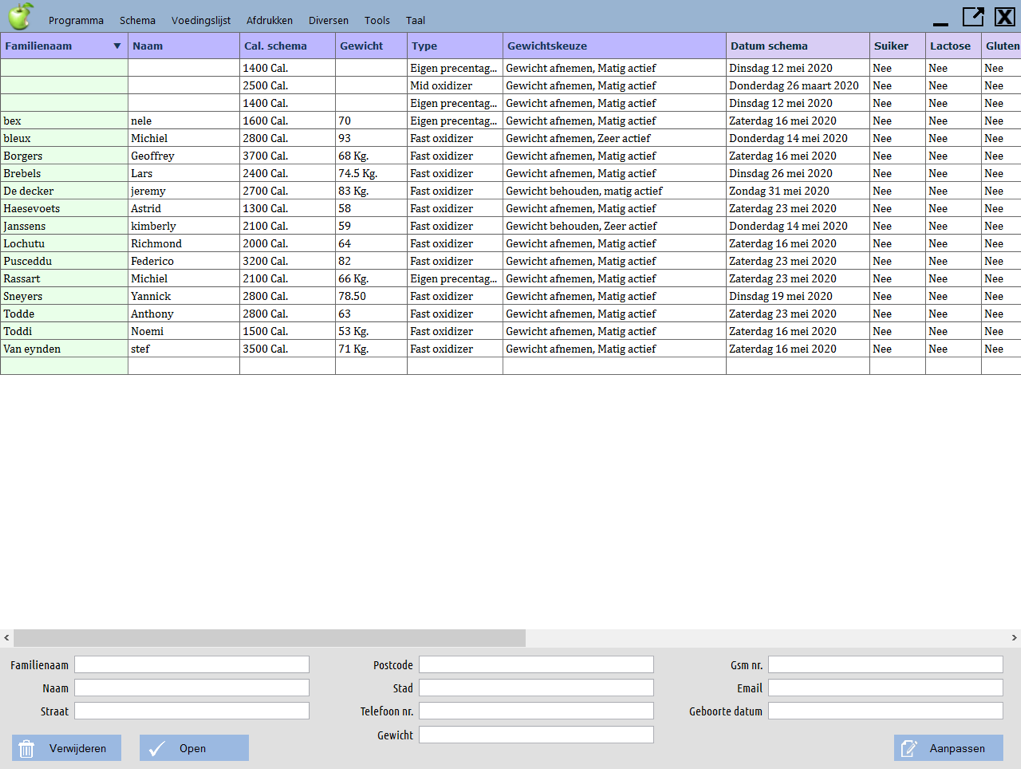
Task: Click the trash can icon on Verwijderen
Action: [27, 748]
